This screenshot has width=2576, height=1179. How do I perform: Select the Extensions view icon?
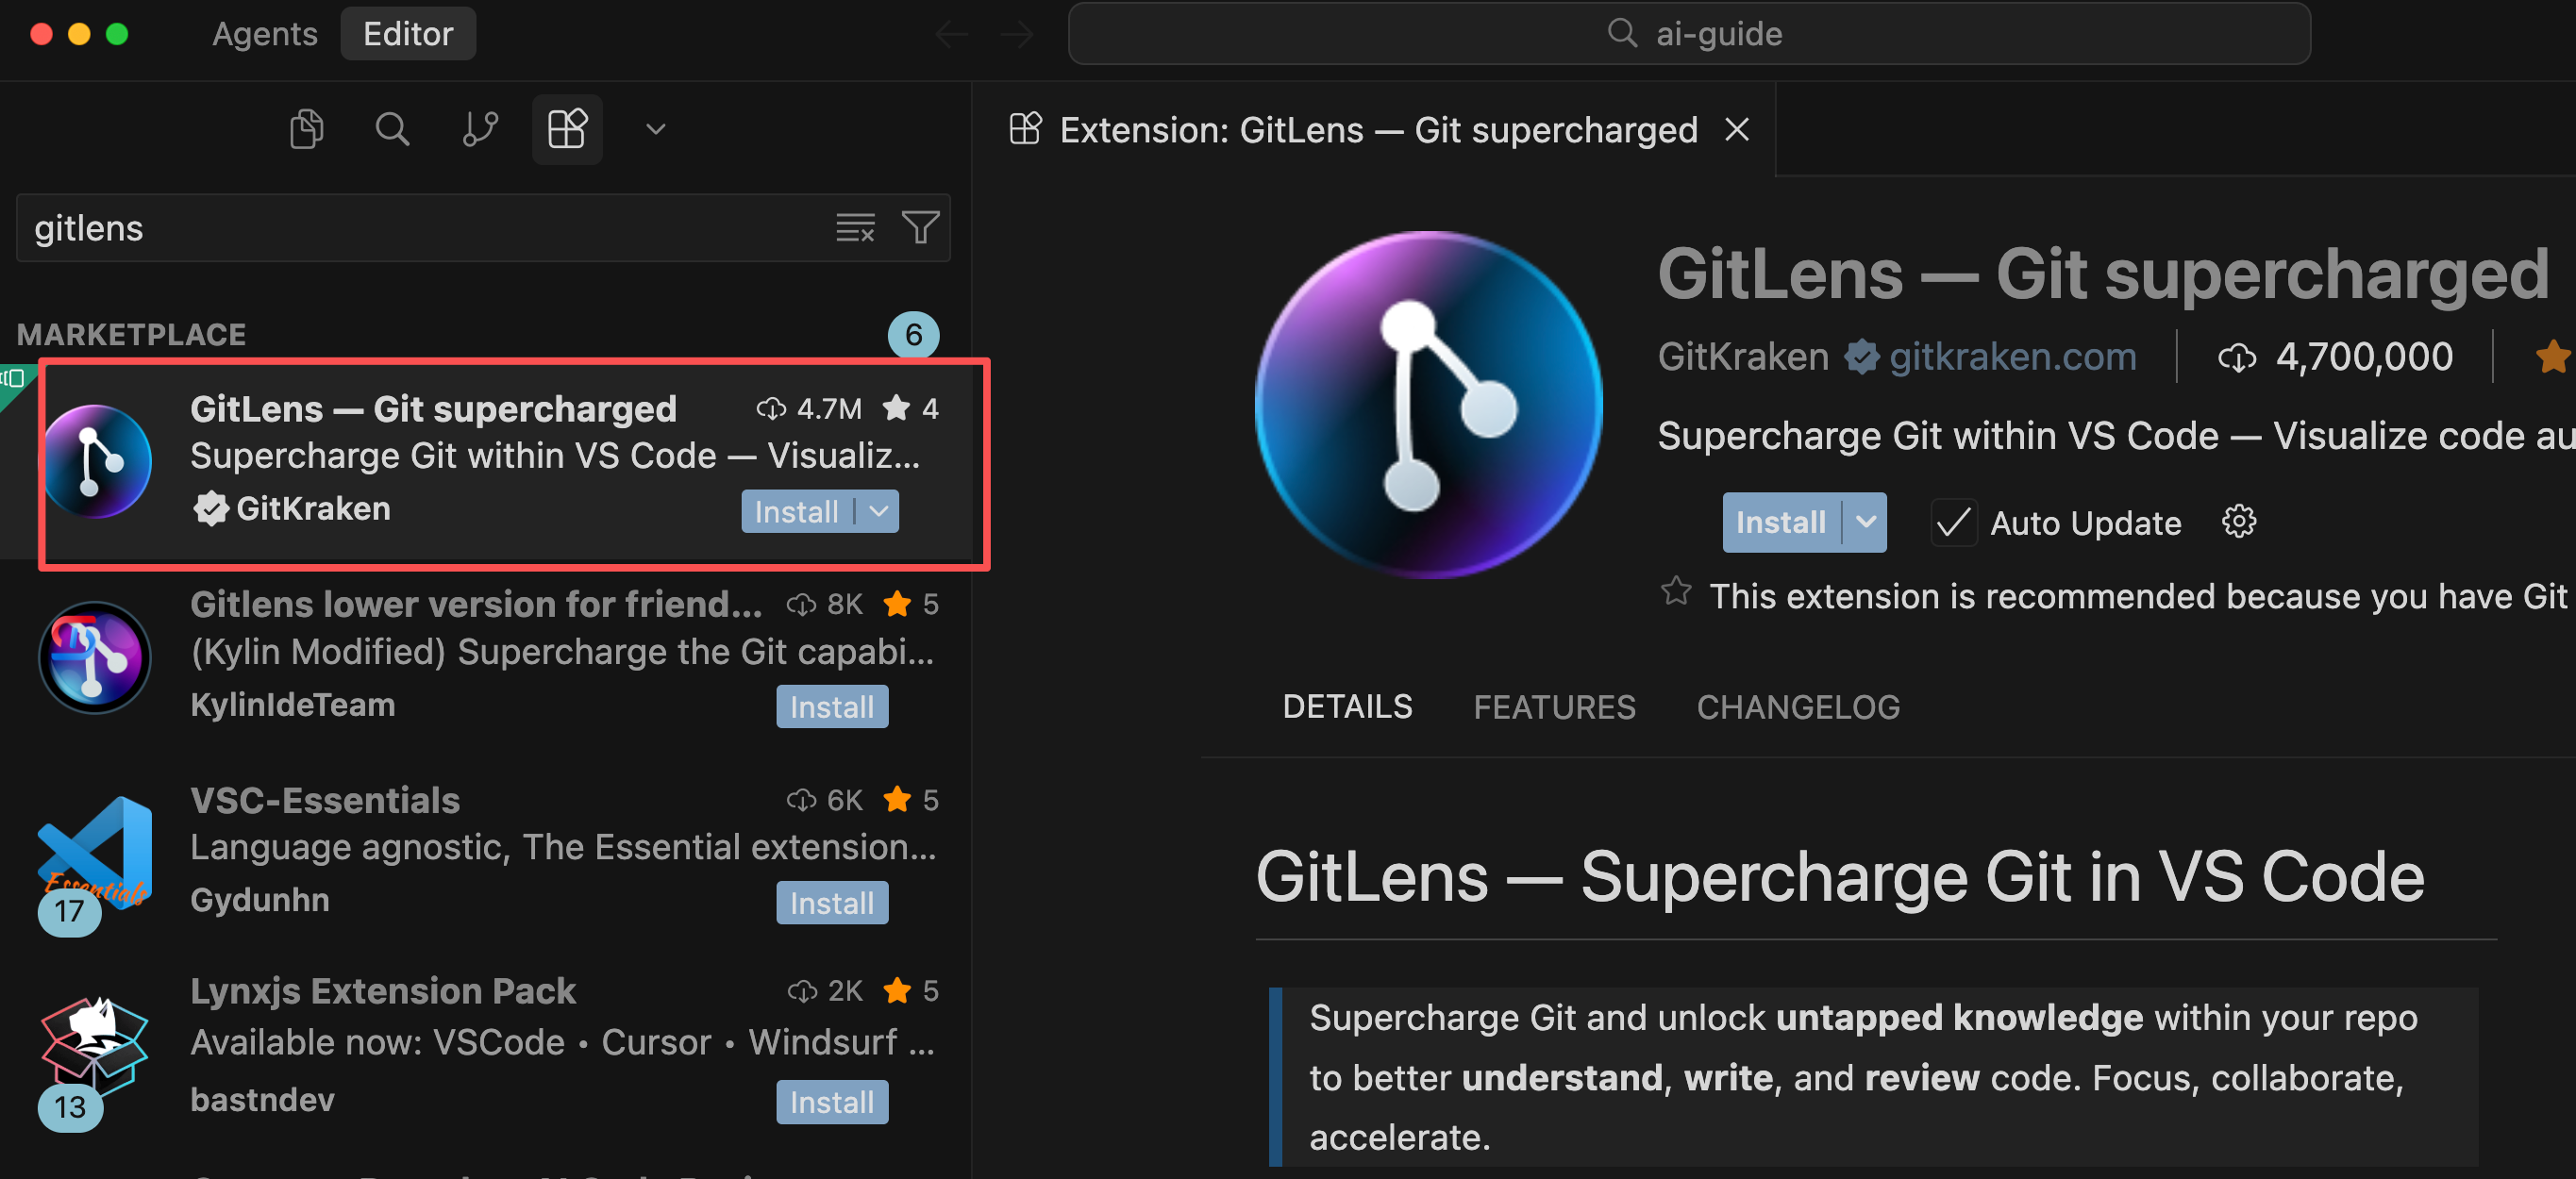(x=567, y=129)
